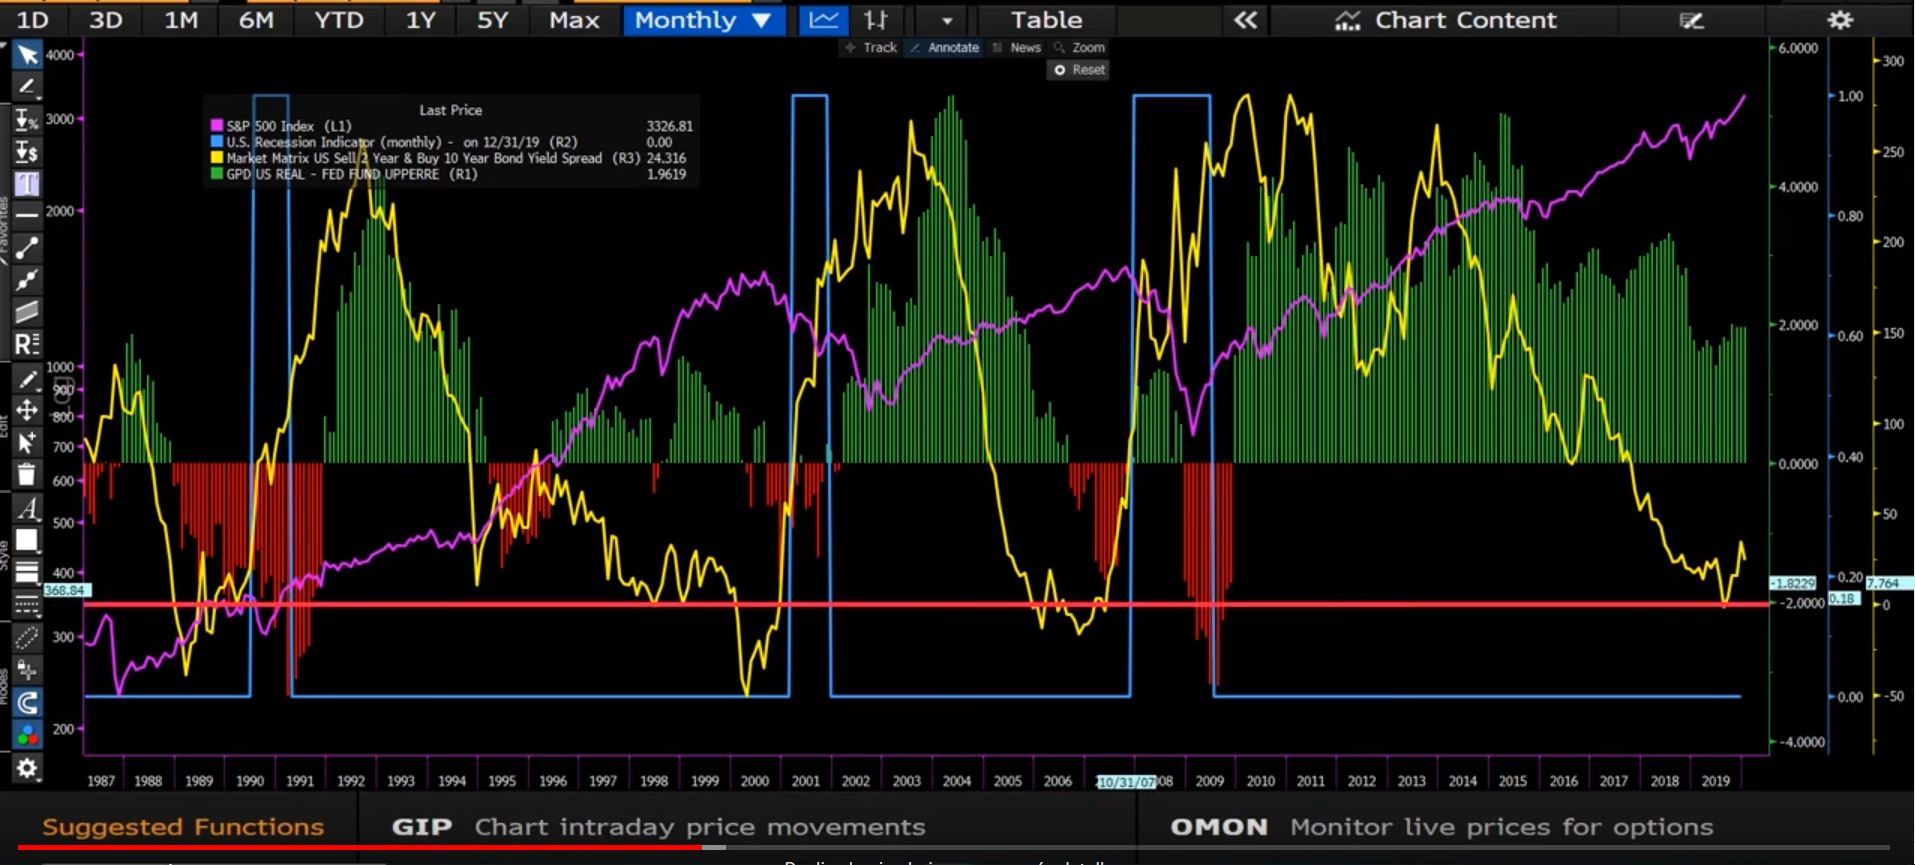The height and width of the screenshot is (865, 1915).
Task: Choose the dotted lasso selection tool
Action: (27, 637)
